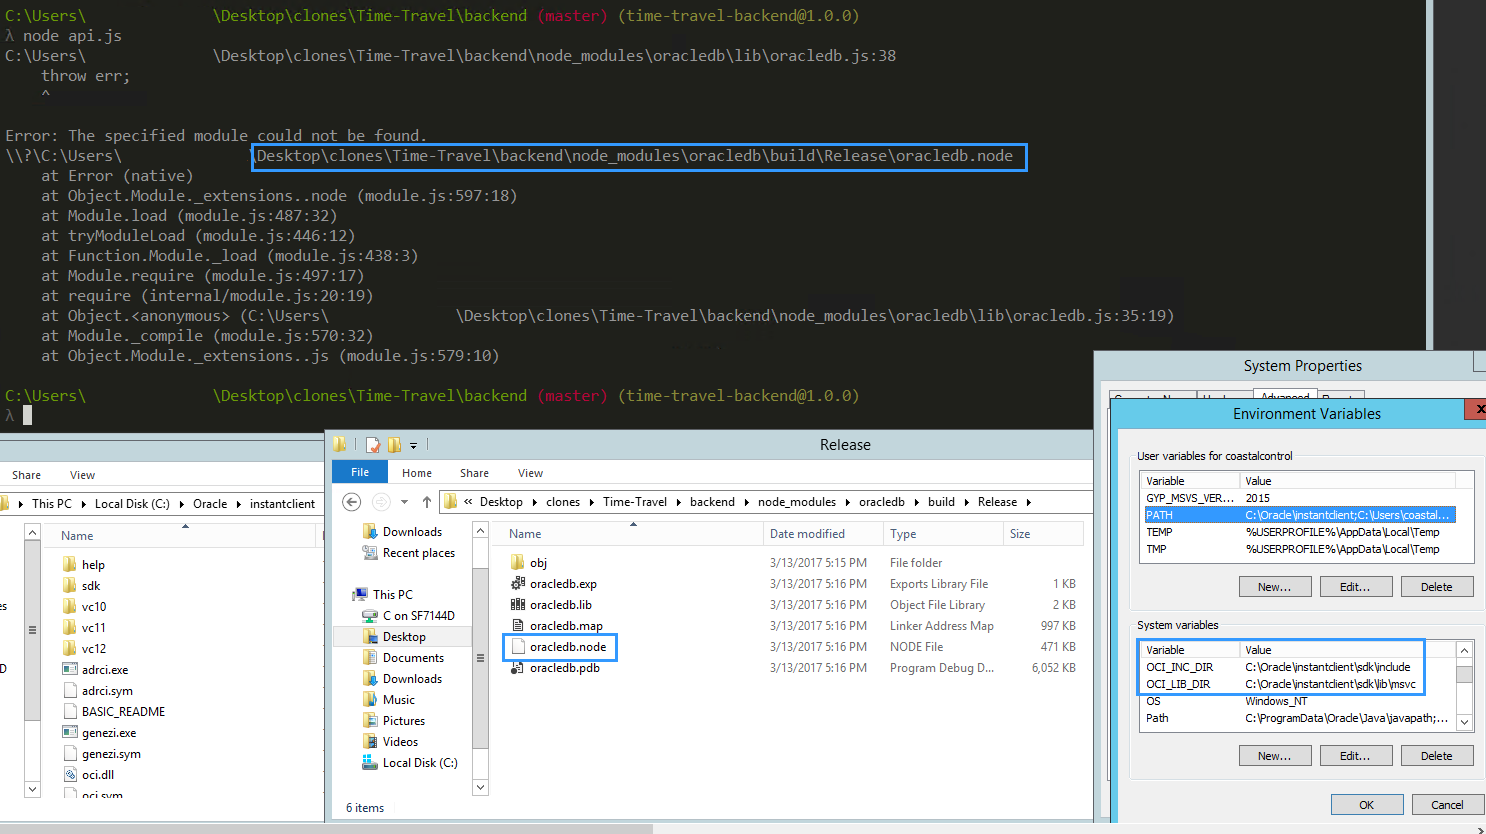Click Edit under User variables
This screenshot has height=834, width=1486.
1355,587
